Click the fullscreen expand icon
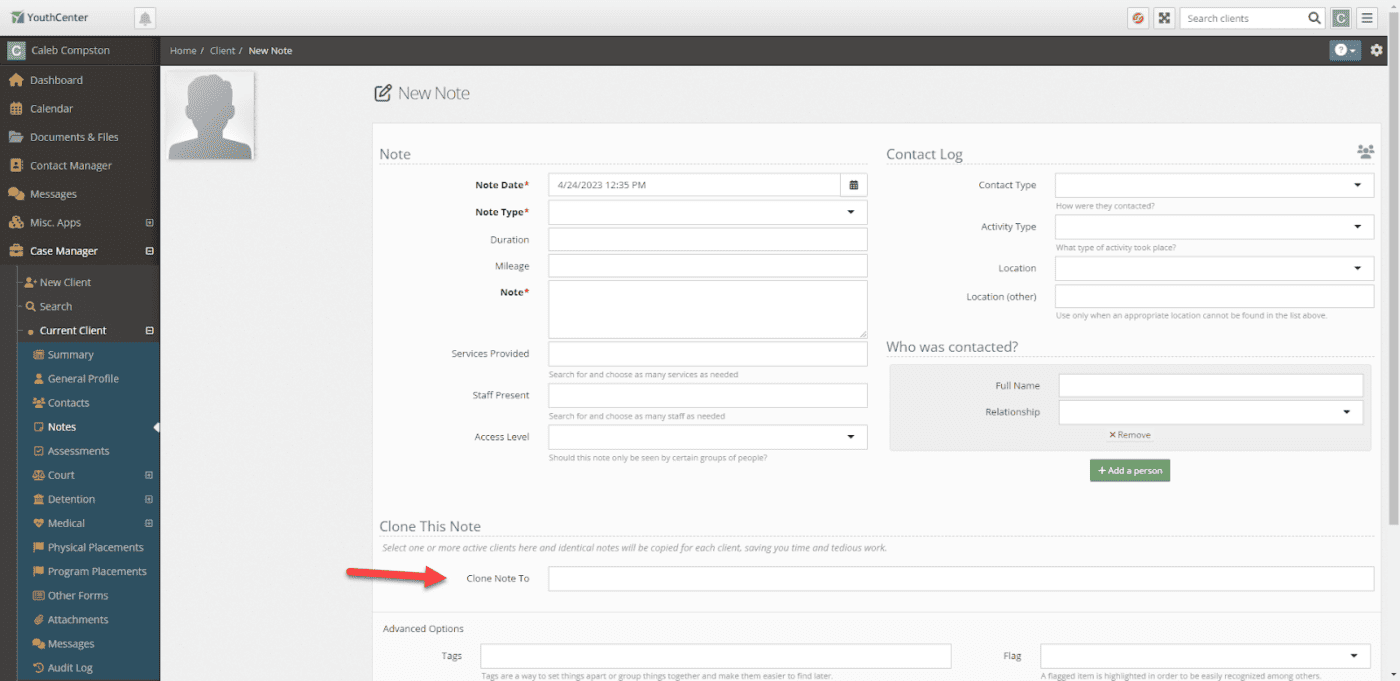1400x681 pixels. [x=1164, y=18]
